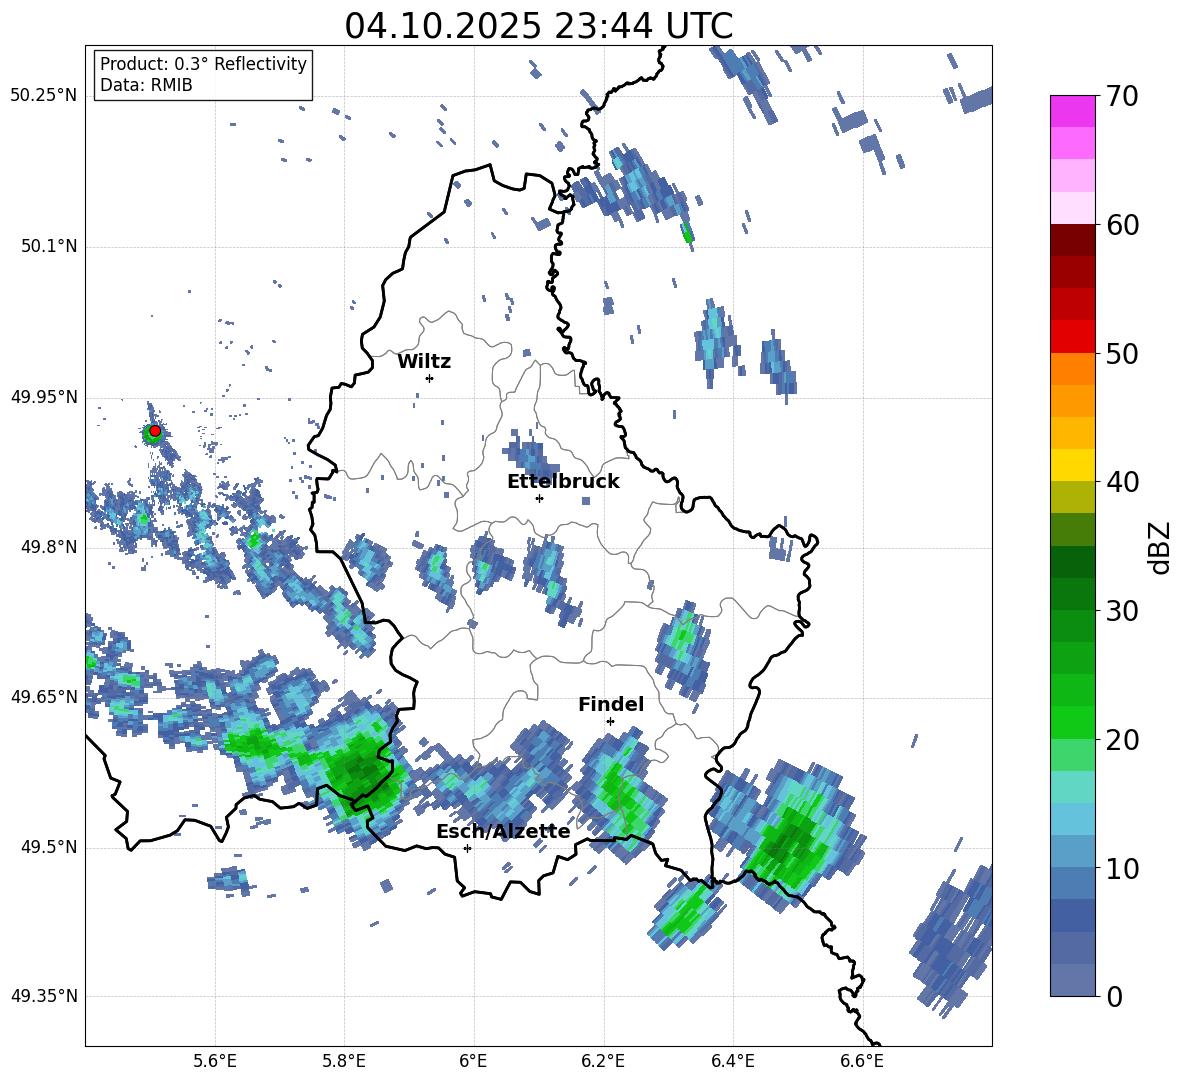Click the 50.1°N latitude label
1184x1081 pixels.
[x=49, y=247]
